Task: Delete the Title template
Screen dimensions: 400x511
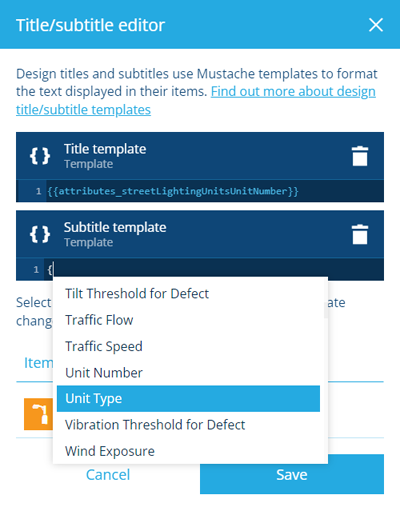Action: [x=360, y=156]
